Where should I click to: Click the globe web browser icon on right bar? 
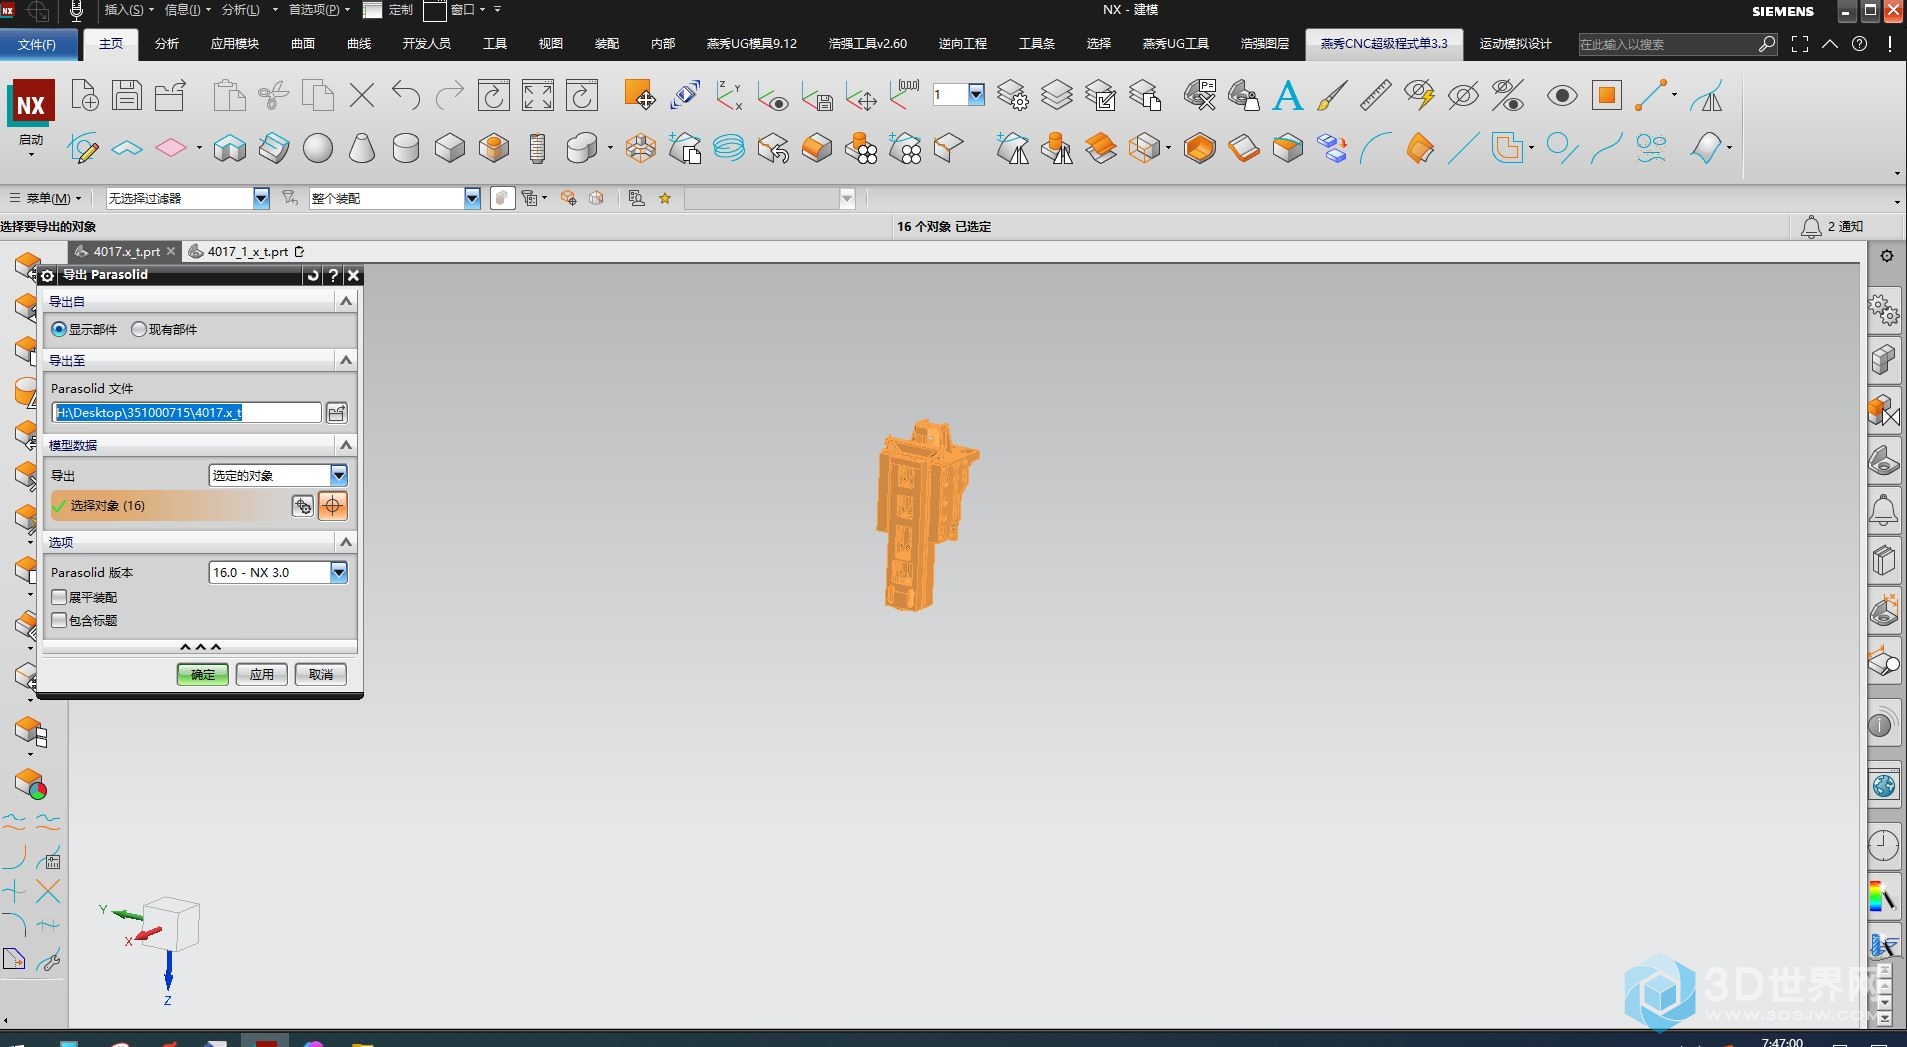tap(1884, 786)
